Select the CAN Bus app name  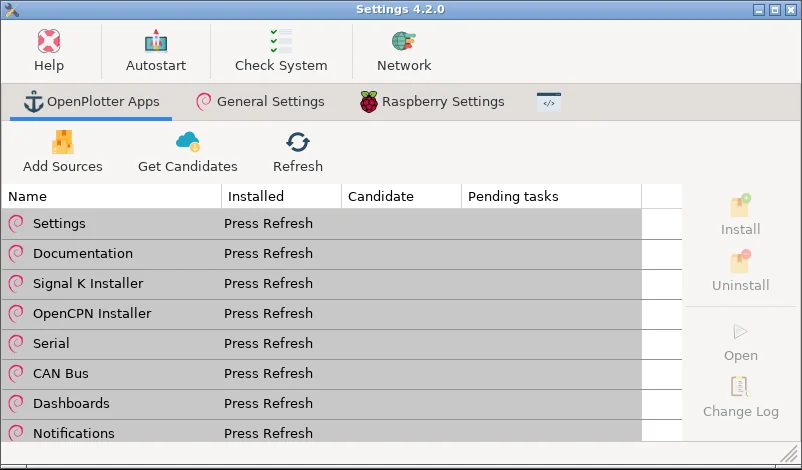[61, 373]
